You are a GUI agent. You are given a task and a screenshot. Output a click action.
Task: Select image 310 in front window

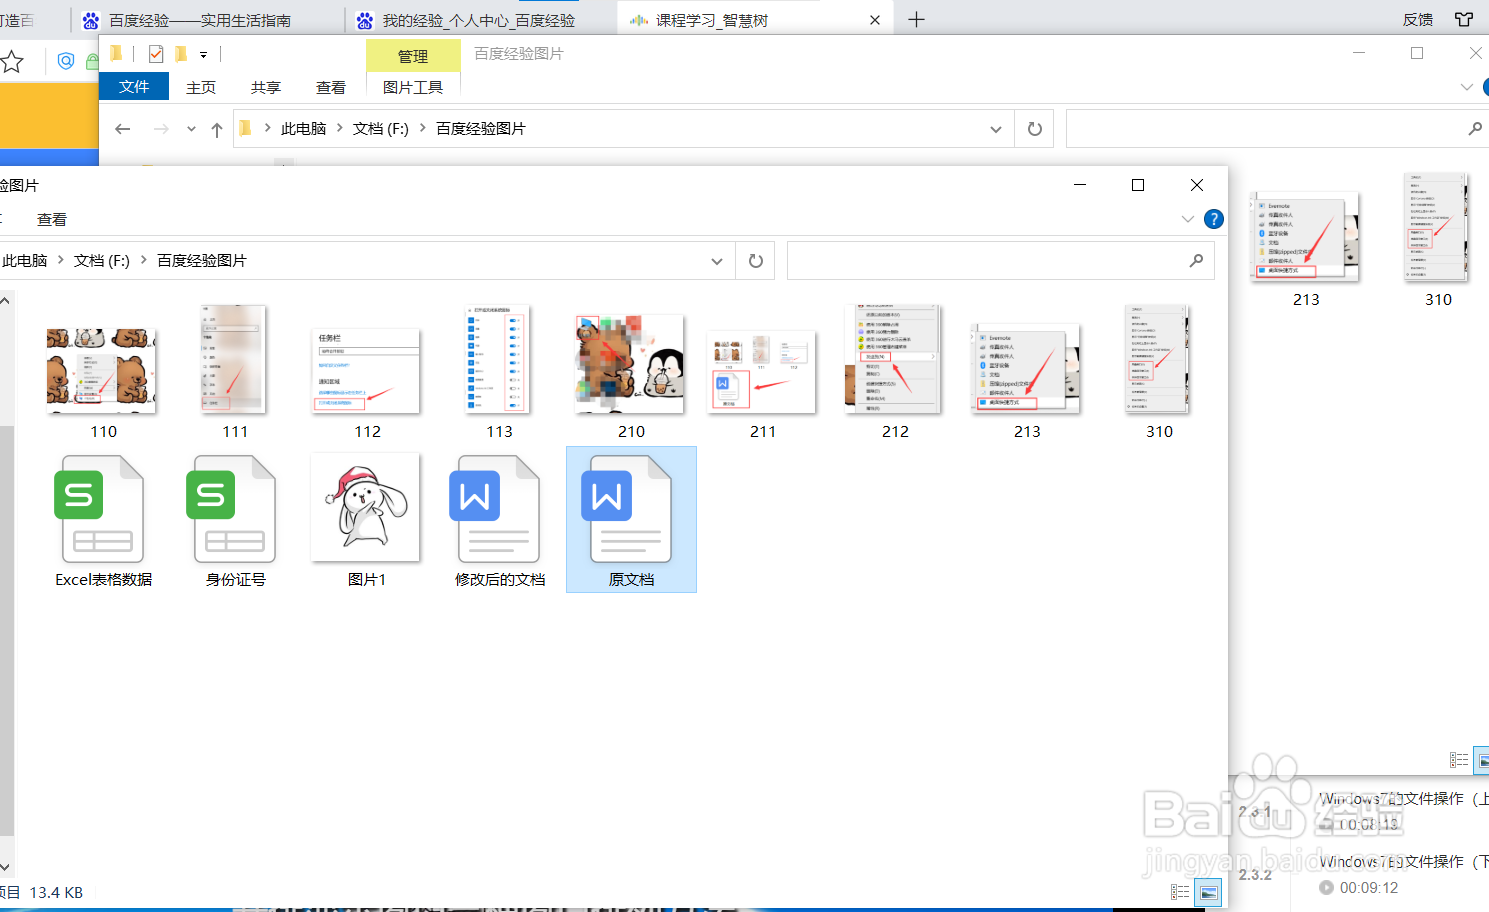tap(1158, 360)
